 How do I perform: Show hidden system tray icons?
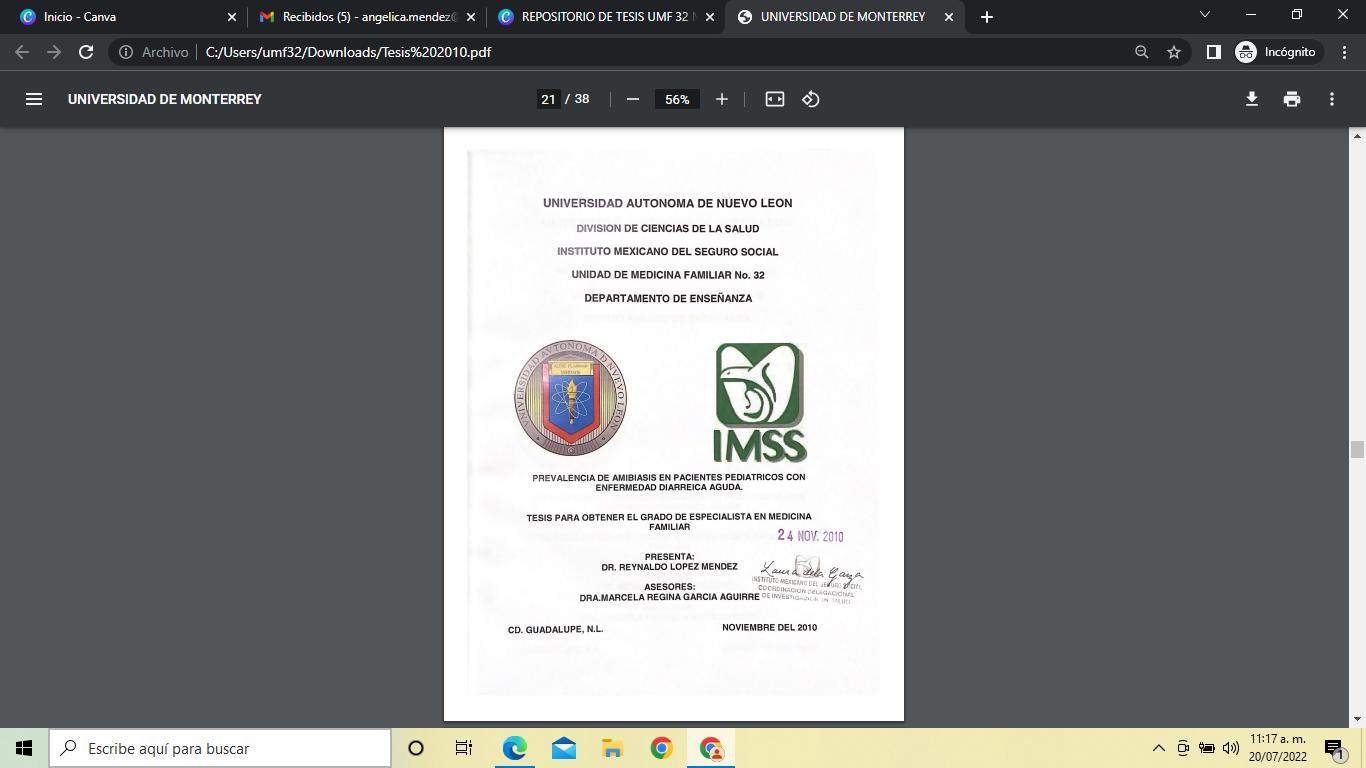coord(1159,748)
